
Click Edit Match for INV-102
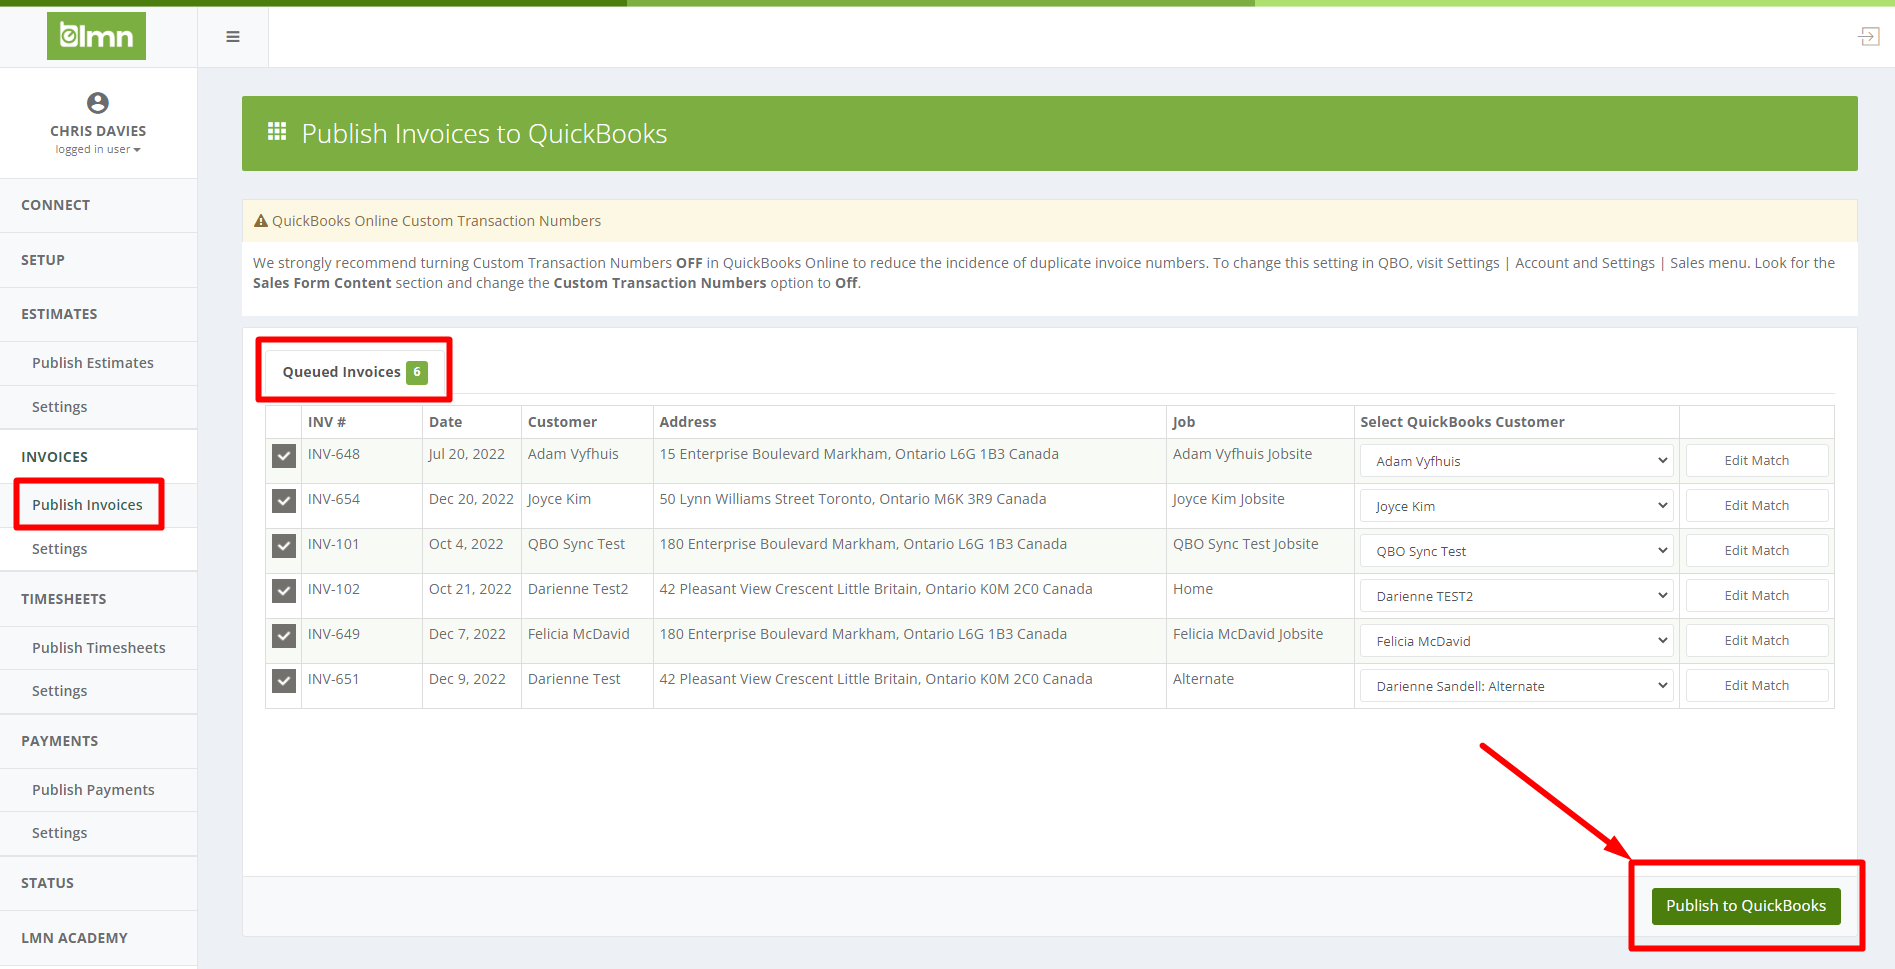point(1757,596)
